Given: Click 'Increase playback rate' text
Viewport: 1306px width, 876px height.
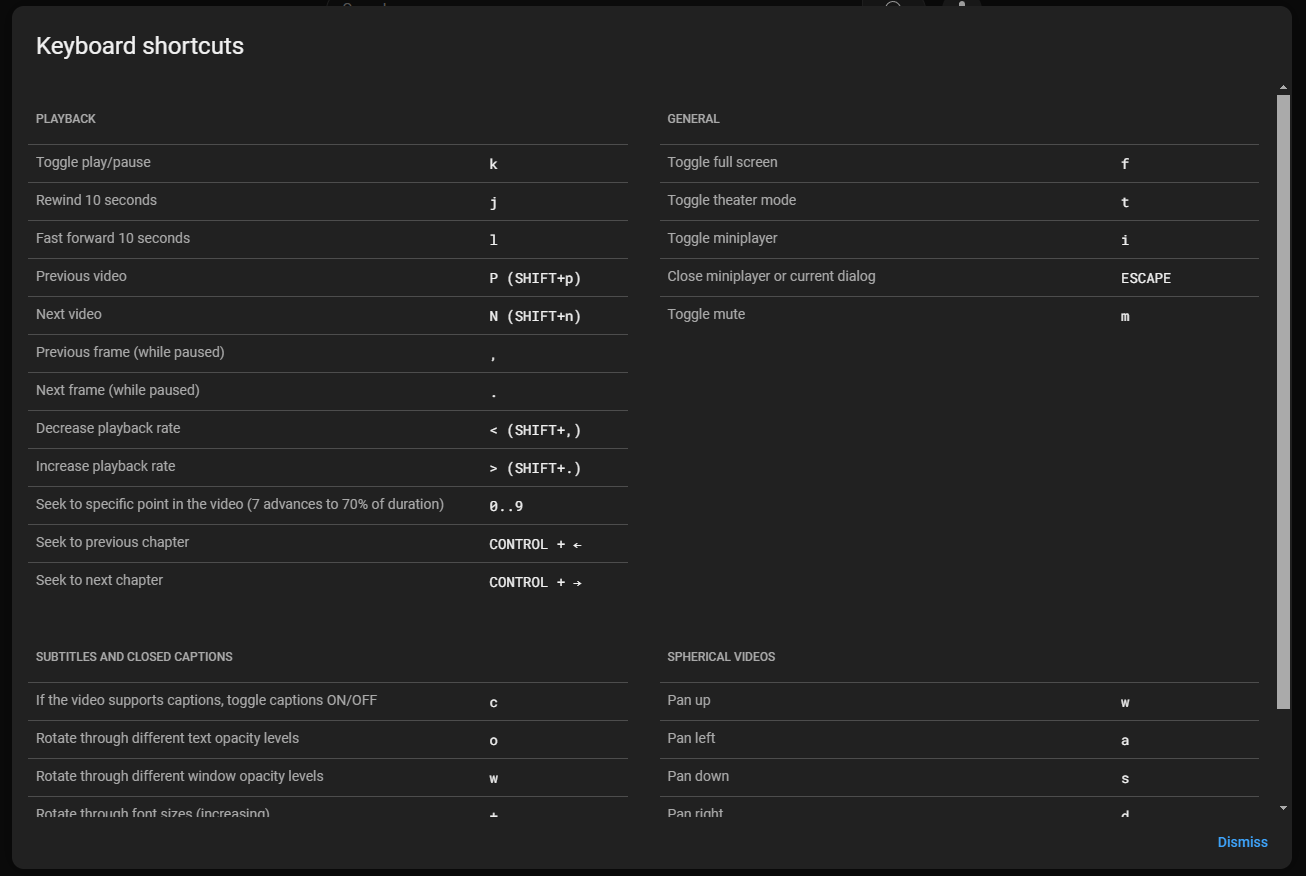Looking at the screenshot, I should (105, 466).
